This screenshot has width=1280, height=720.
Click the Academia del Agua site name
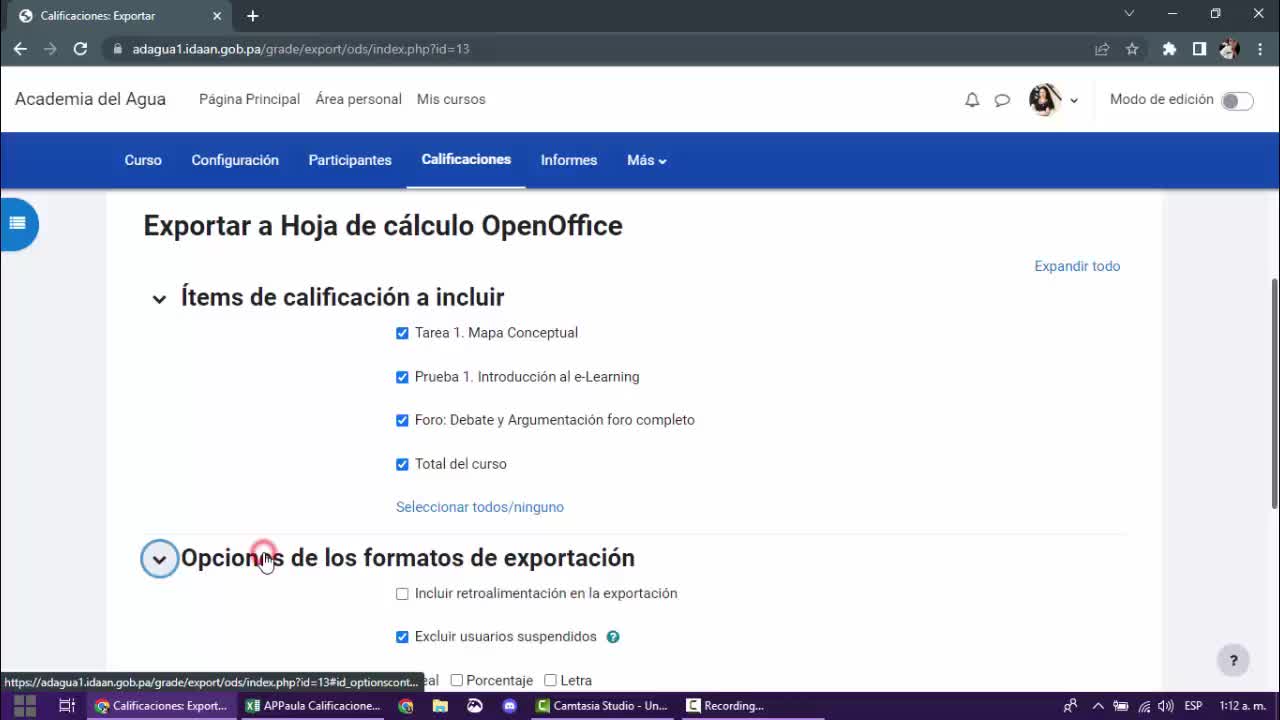click(90, 99)
